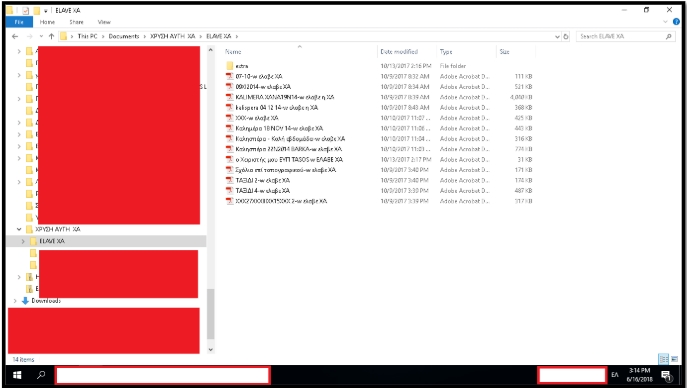Open the chevron after Documents in the breadcrumb
This screenshot has width=687, height=388.
click(x=145, y=36)
